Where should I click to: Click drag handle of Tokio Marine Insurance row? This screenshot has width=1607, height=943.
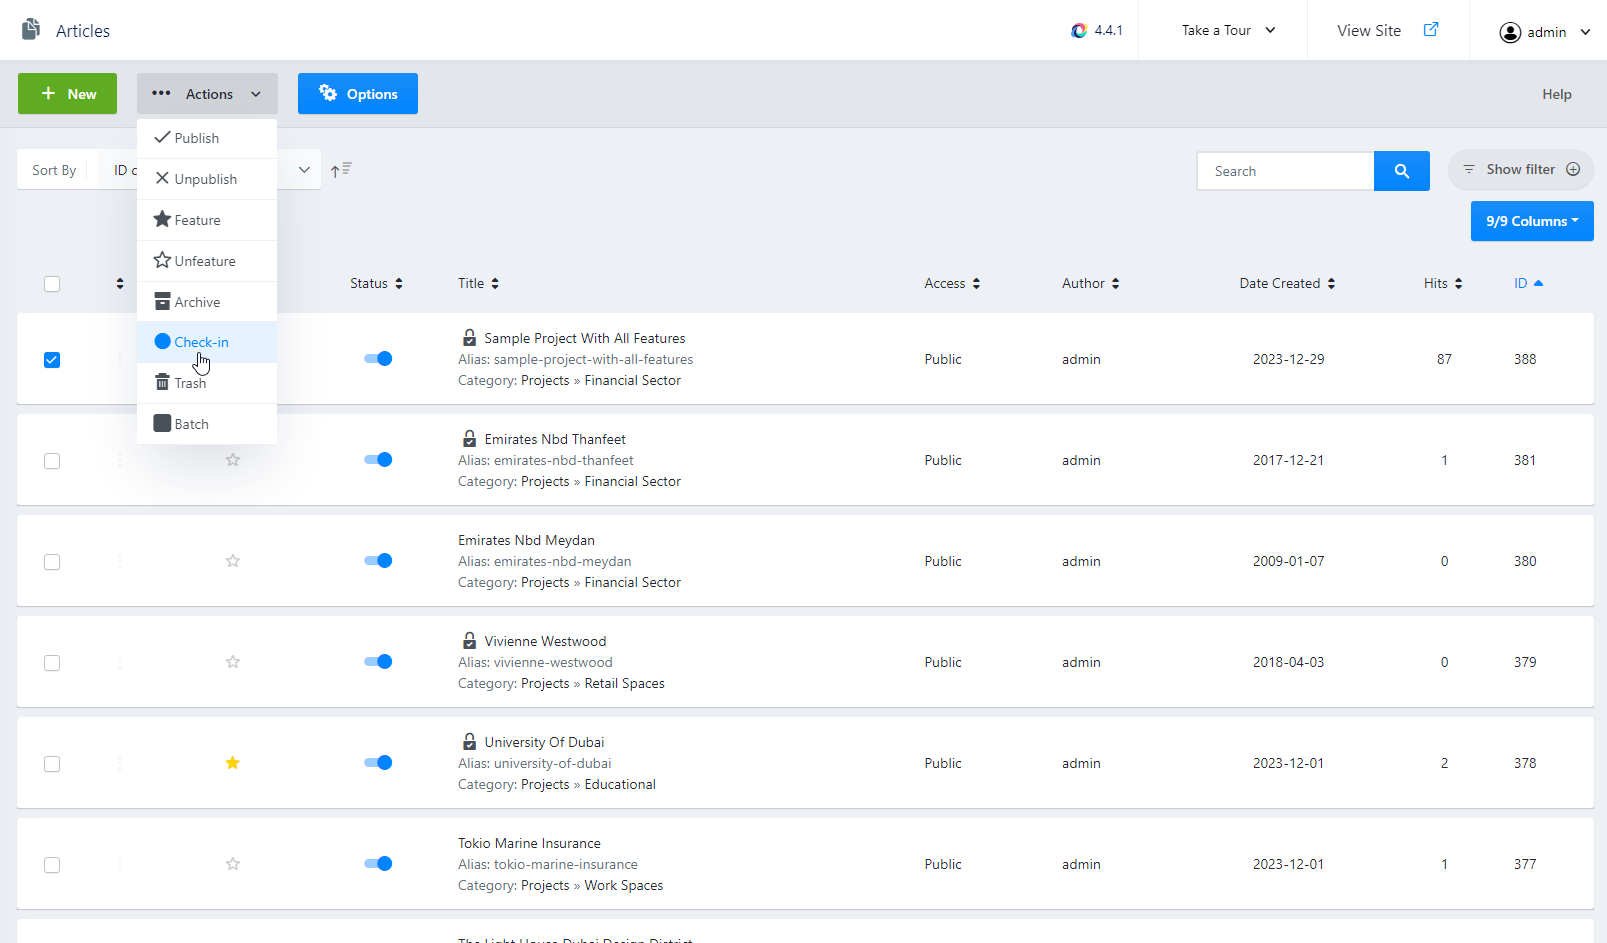tap(120, 864)
